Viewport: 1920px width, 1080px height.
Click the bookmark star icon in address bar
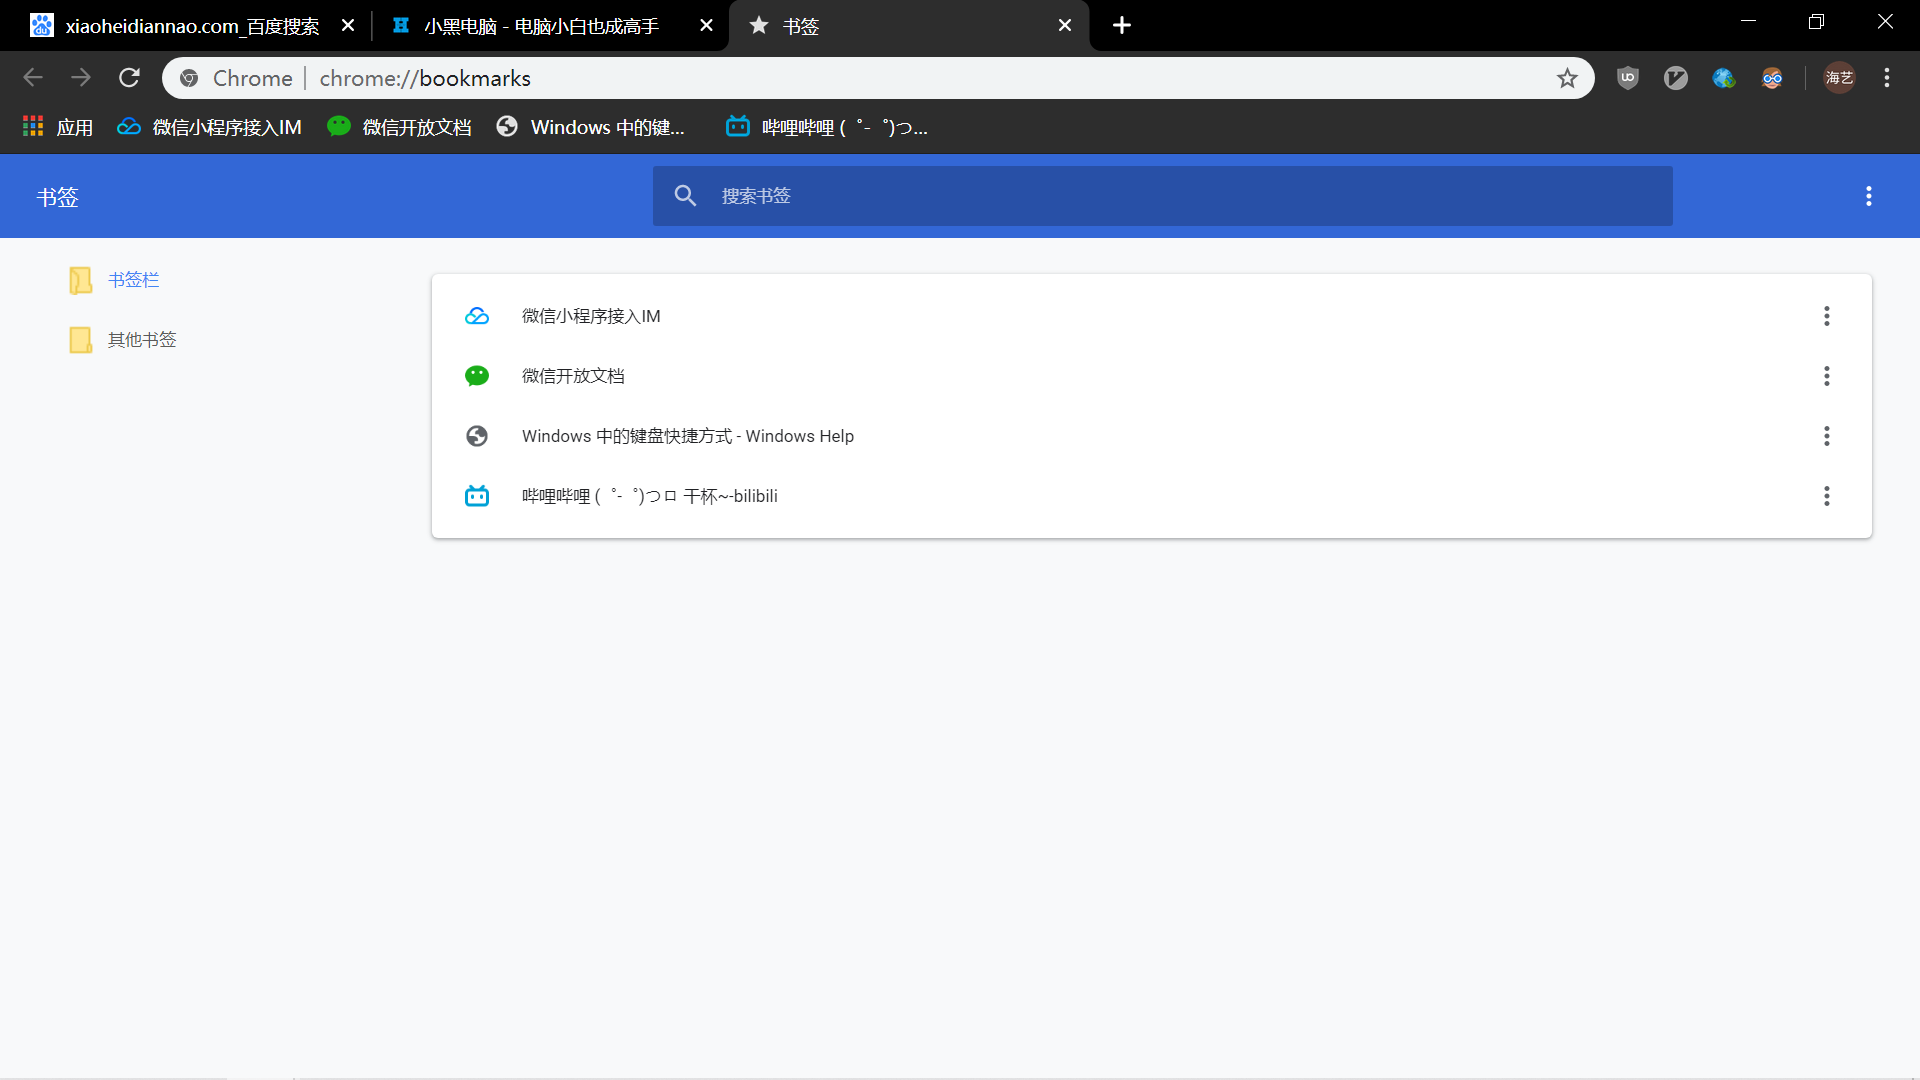pos(1567,78)
